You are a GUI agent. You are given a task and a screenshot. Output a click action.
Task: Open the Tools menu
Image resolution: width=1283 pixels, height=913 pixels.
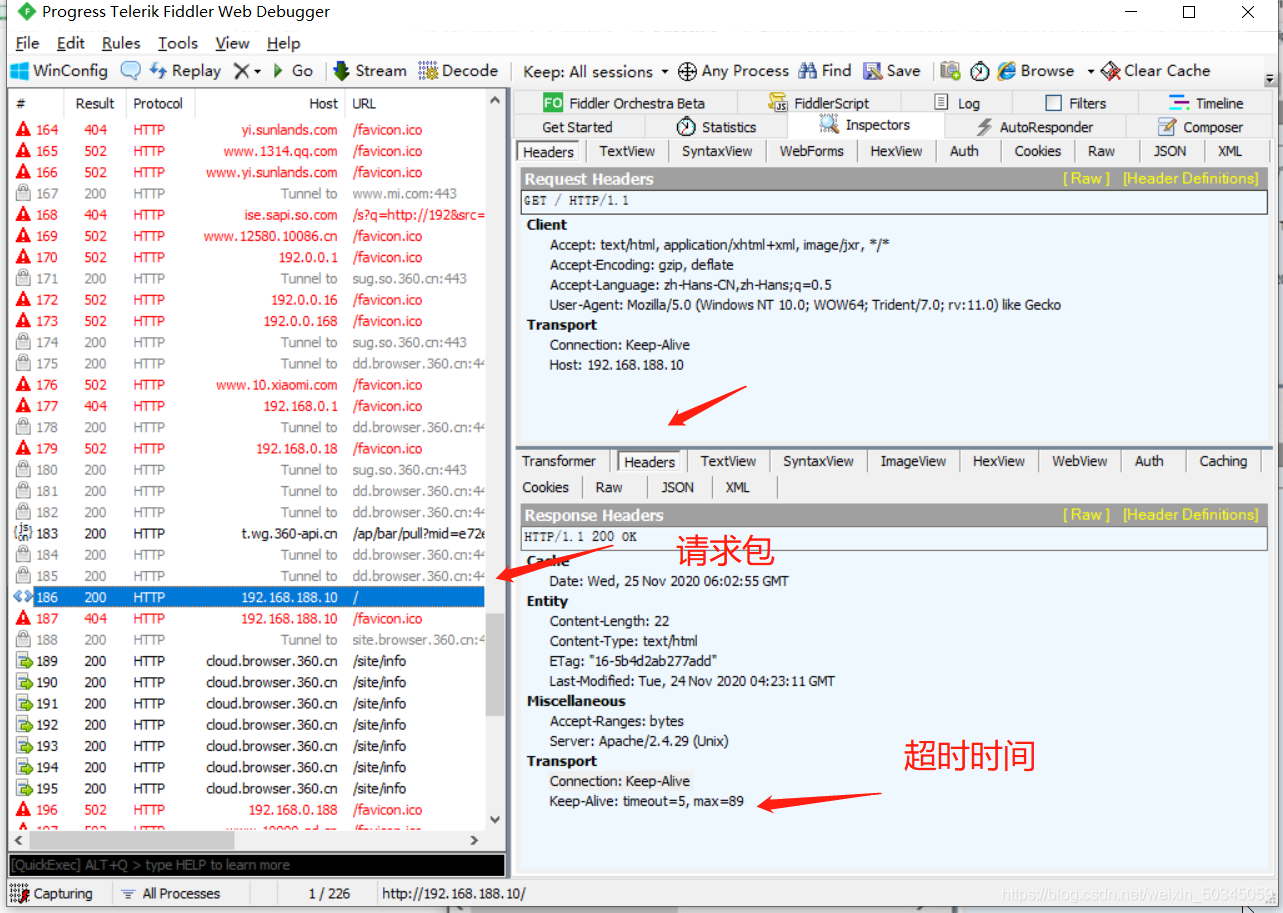point(178,43)
